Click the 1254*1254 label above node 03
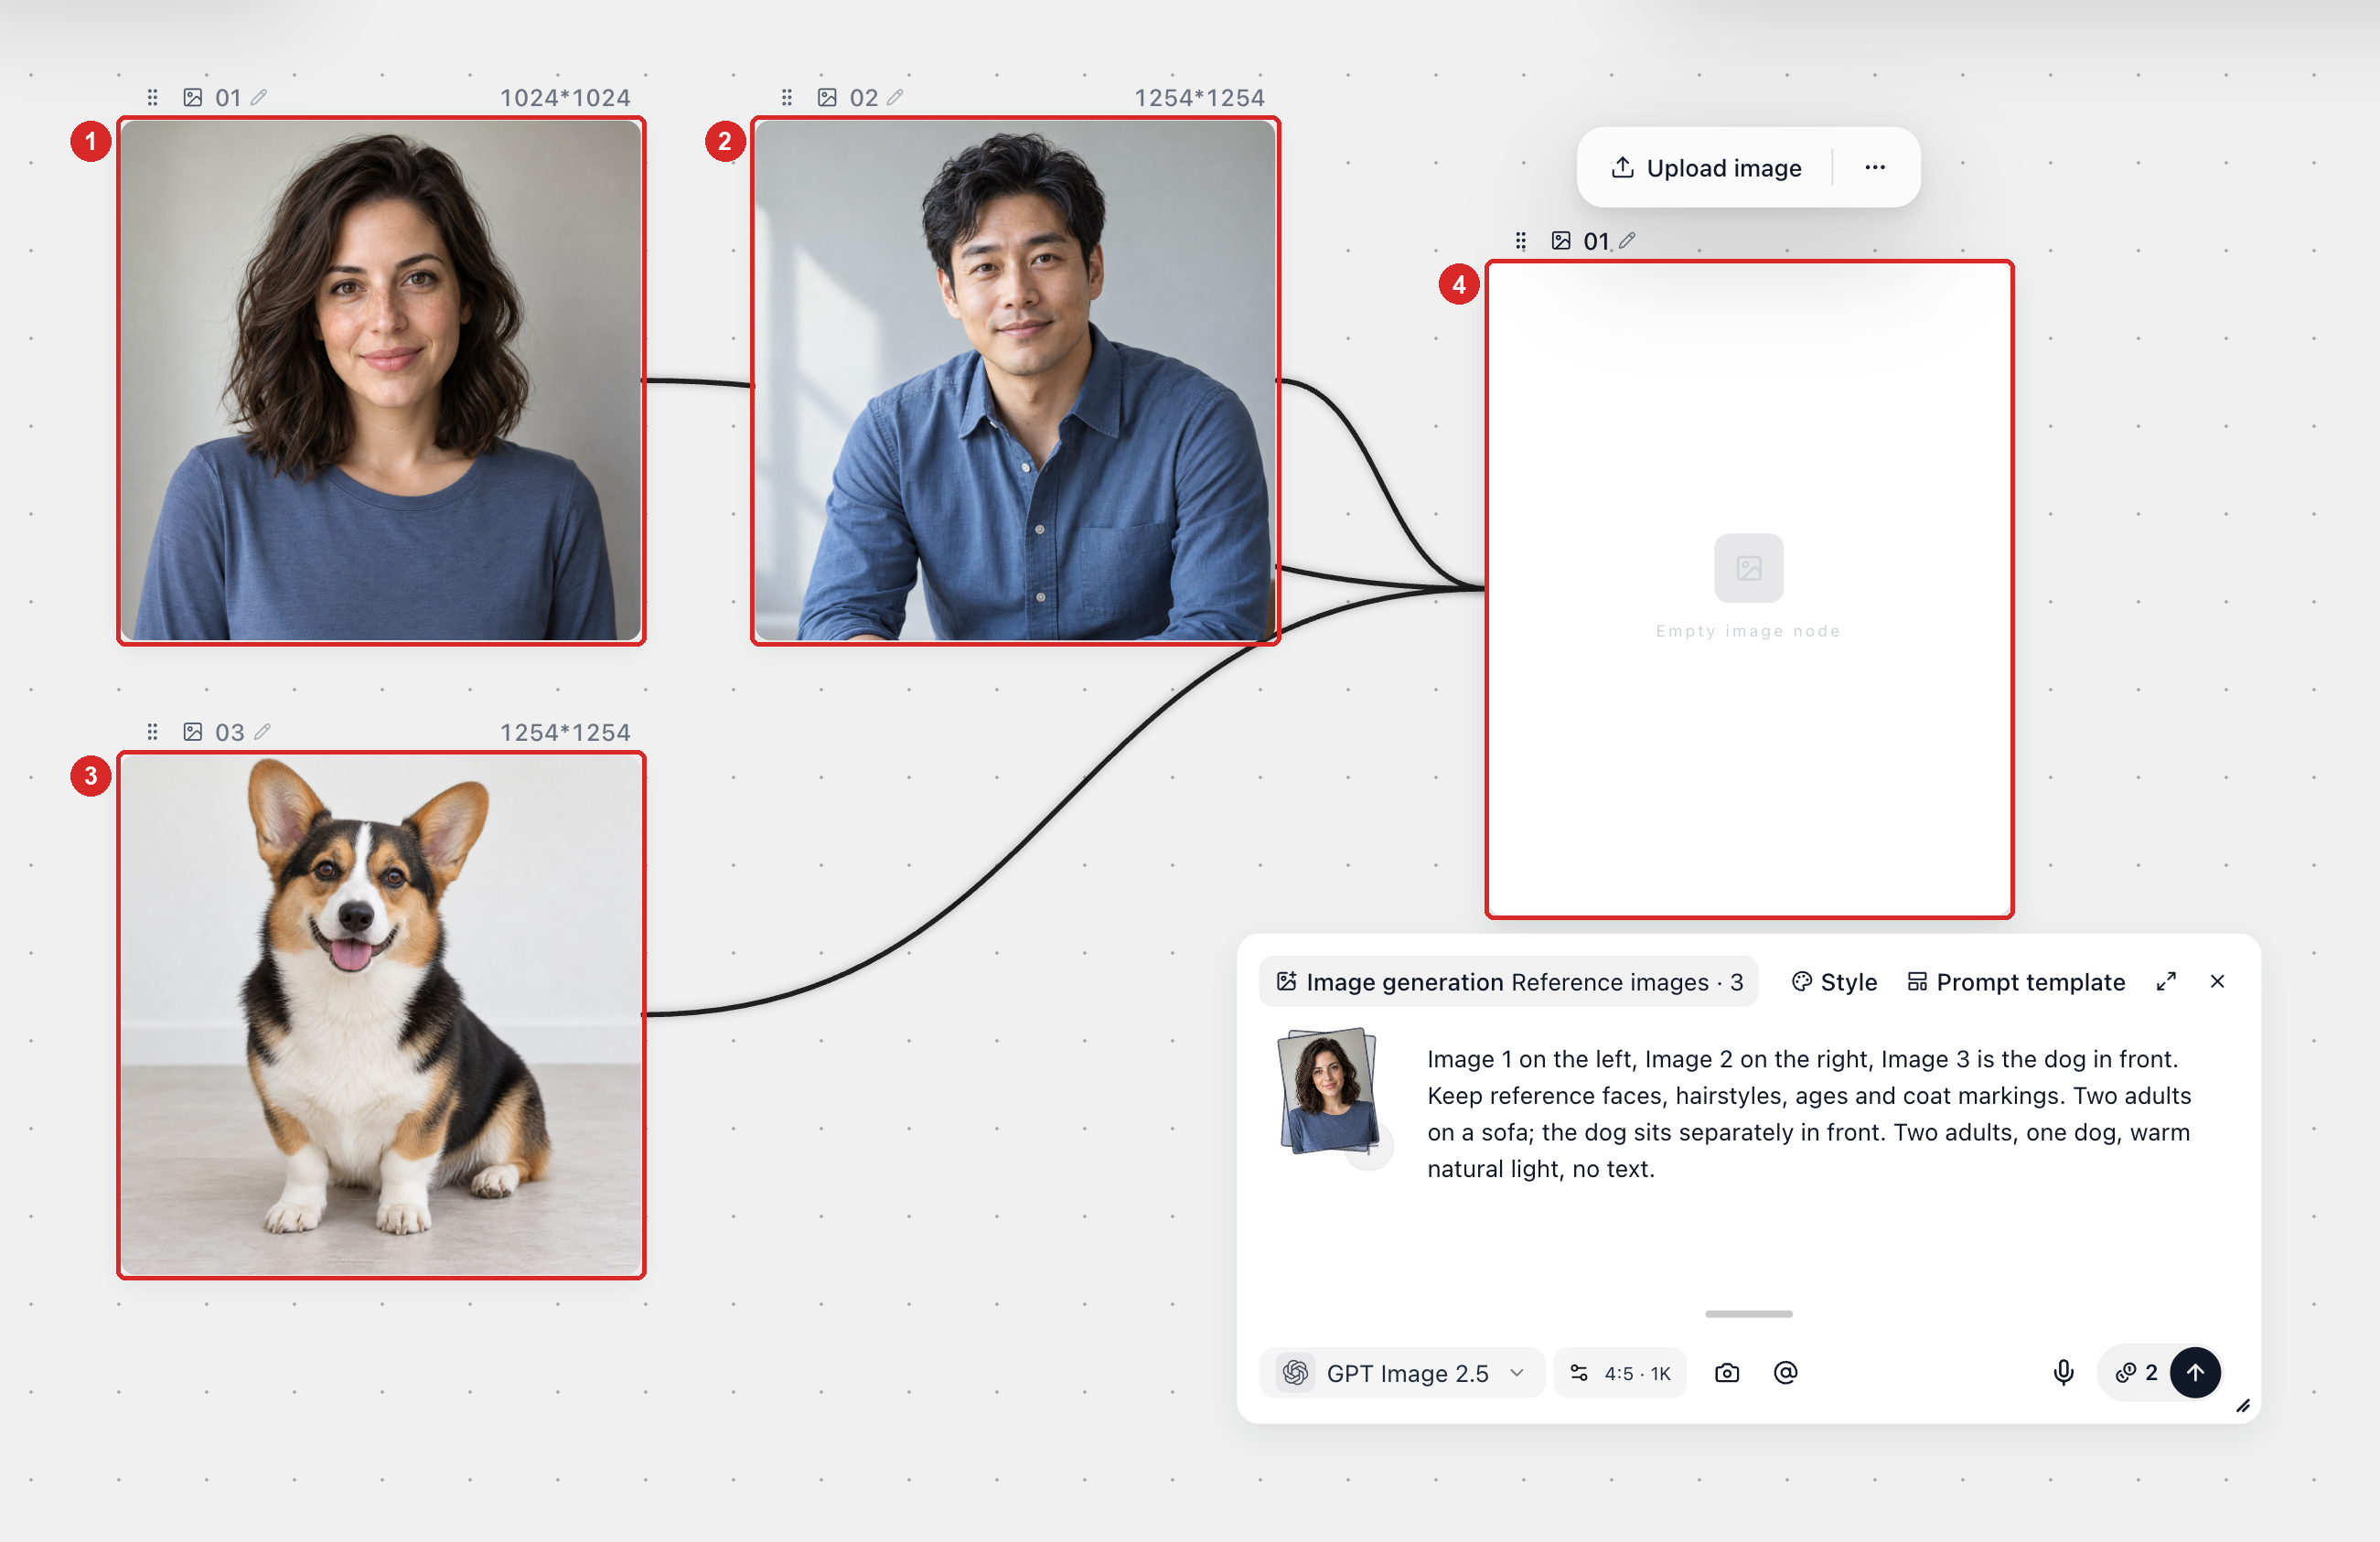This screenshot has height=1542, width=2380. tap(565, 733)
